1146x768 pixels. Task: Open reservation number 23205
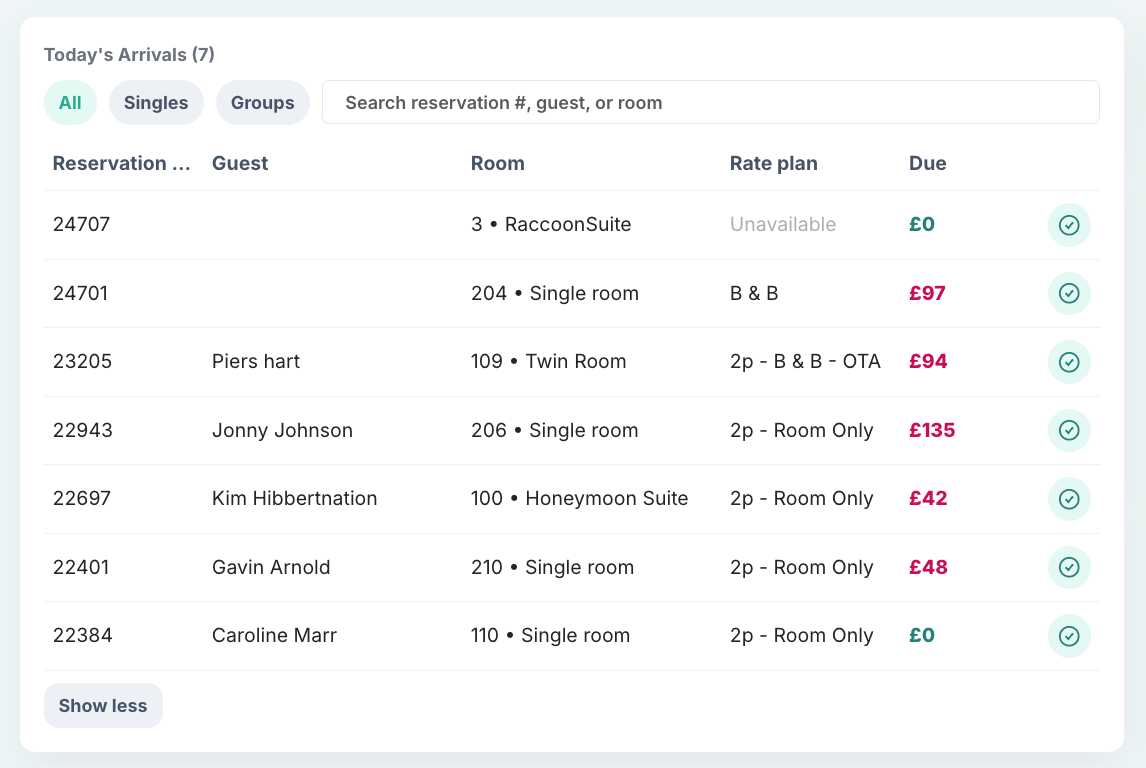[82, 362]
